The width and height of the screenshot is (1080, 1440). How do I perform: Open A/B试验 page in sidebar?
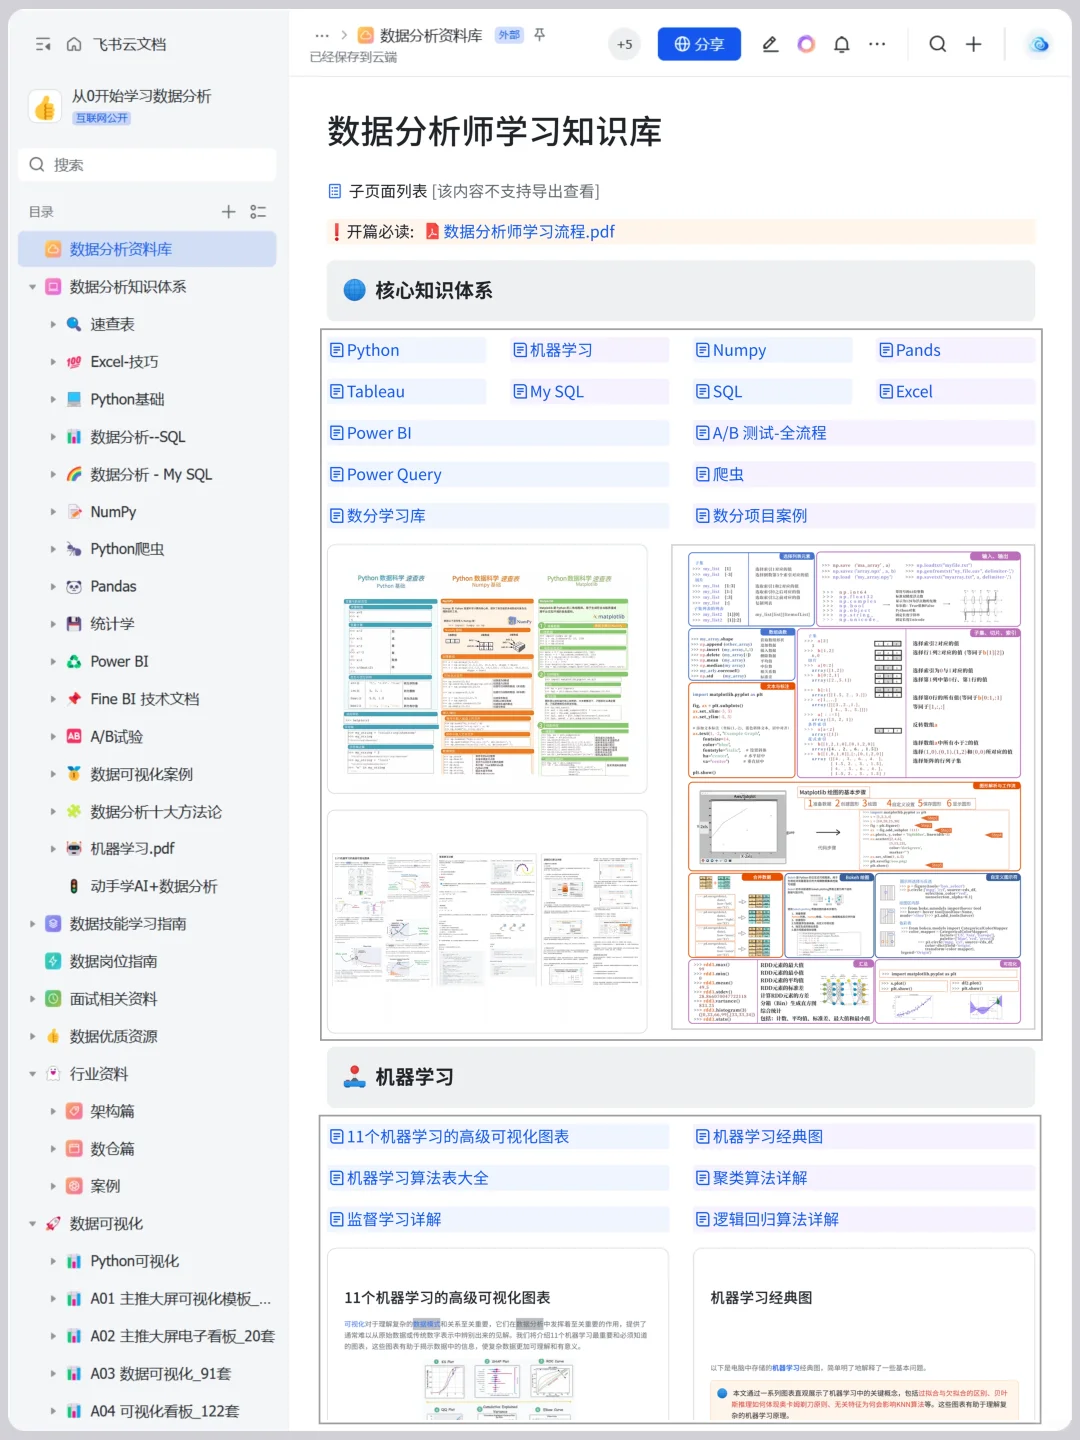(116, 737)
